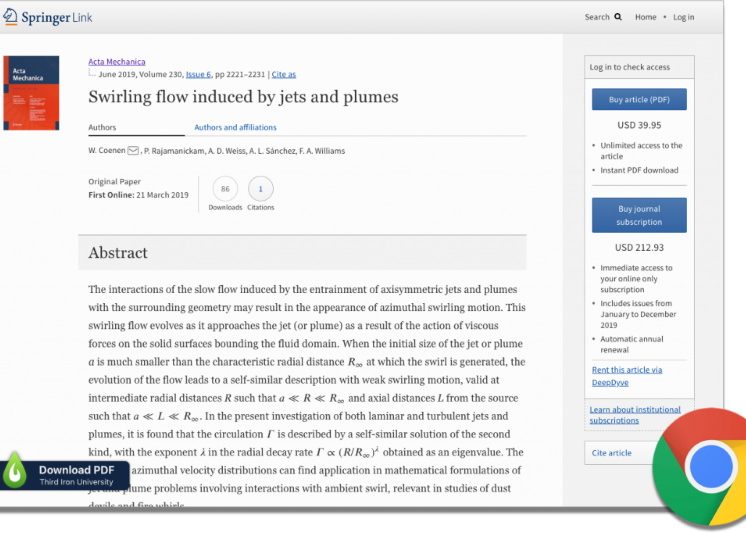Screen dimensions: 746x533
Task: Click author name A. D. Weiss
Action: 227,151
